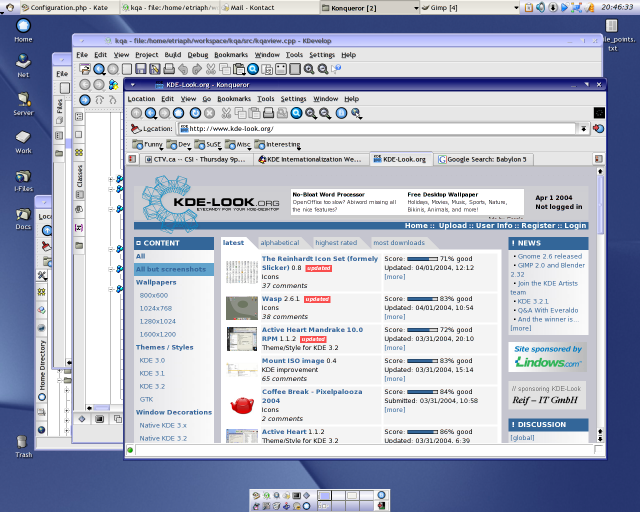Click the Print icon in Konqueror toolbar
Screen dimensions: 640x512
coord(268,113)
